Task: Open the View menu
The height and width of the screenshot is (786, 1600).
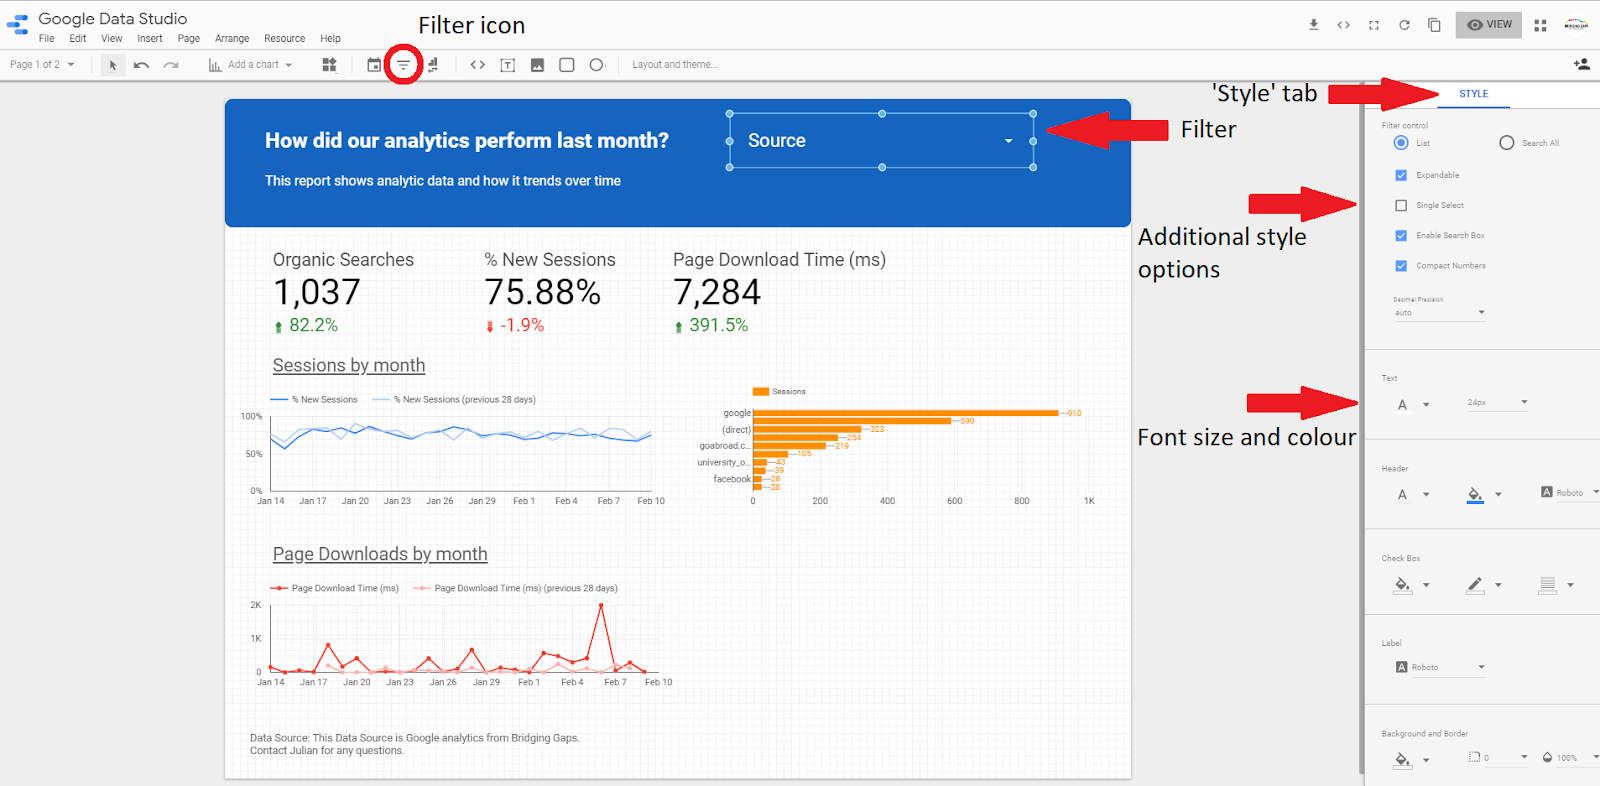Action: tap(112, 39)
